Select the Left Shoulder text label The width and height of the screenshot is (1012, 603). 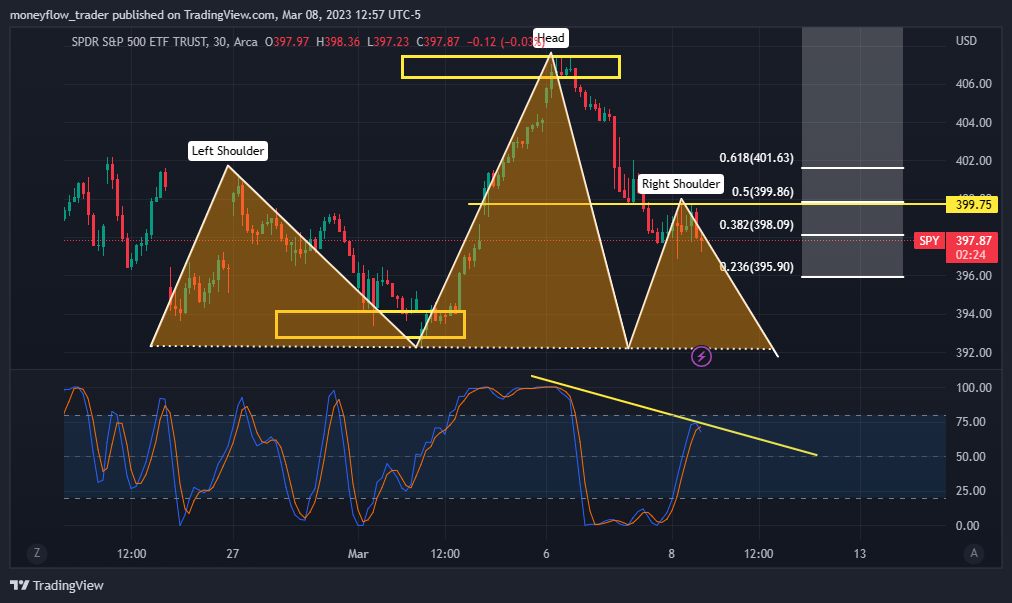228,151
